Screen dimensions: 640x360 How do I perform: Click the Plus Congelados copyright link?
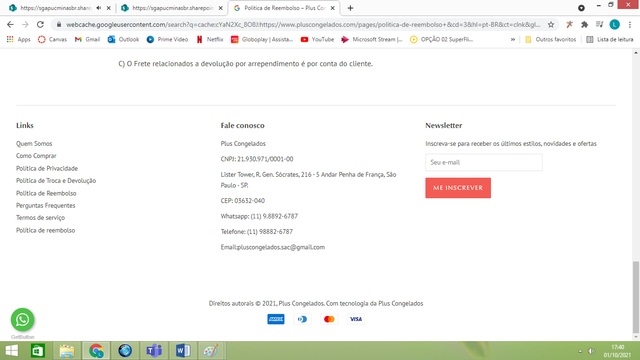pyautogui.click(x=400, y=304)
